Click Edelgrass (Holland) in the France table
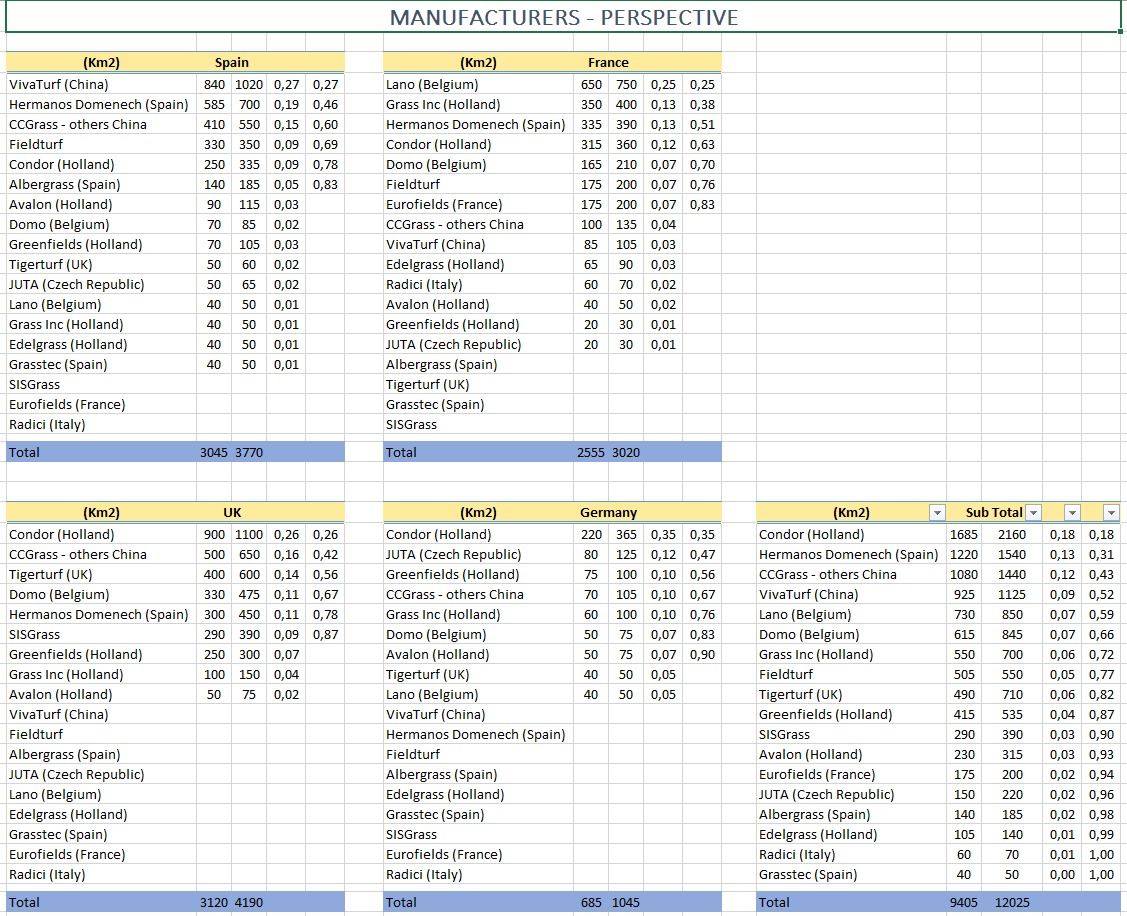 [445, 265]
